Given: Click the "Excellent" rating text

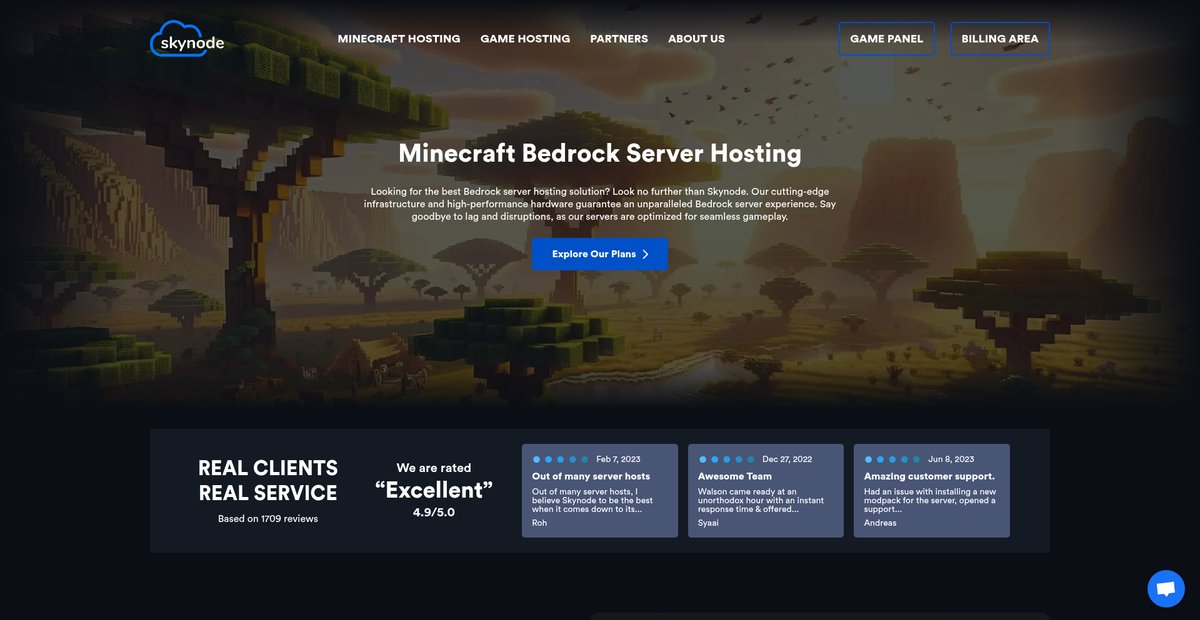Looking at the screenshot, I should point(434,490).
